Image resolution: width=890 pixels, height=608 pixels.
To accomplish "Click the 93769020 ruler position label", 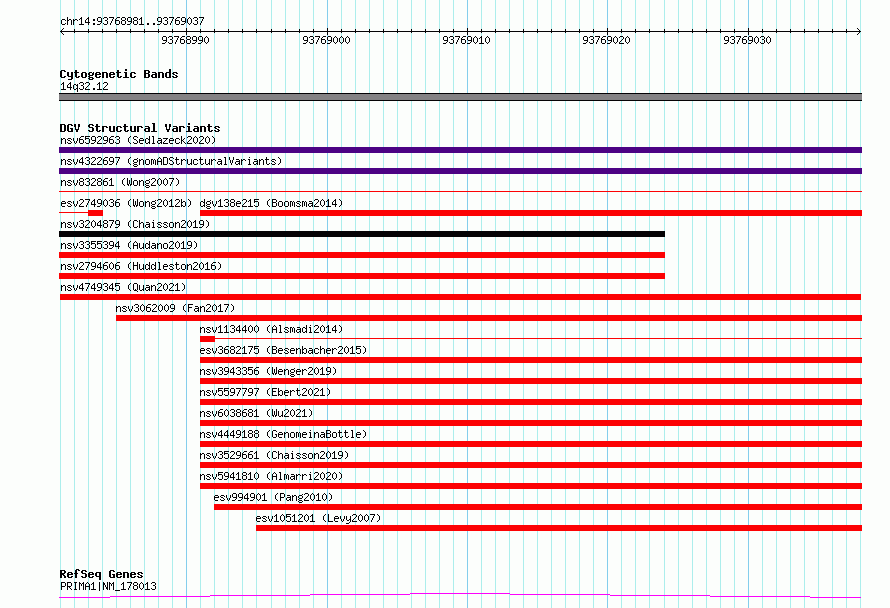I will pos(606,40).
